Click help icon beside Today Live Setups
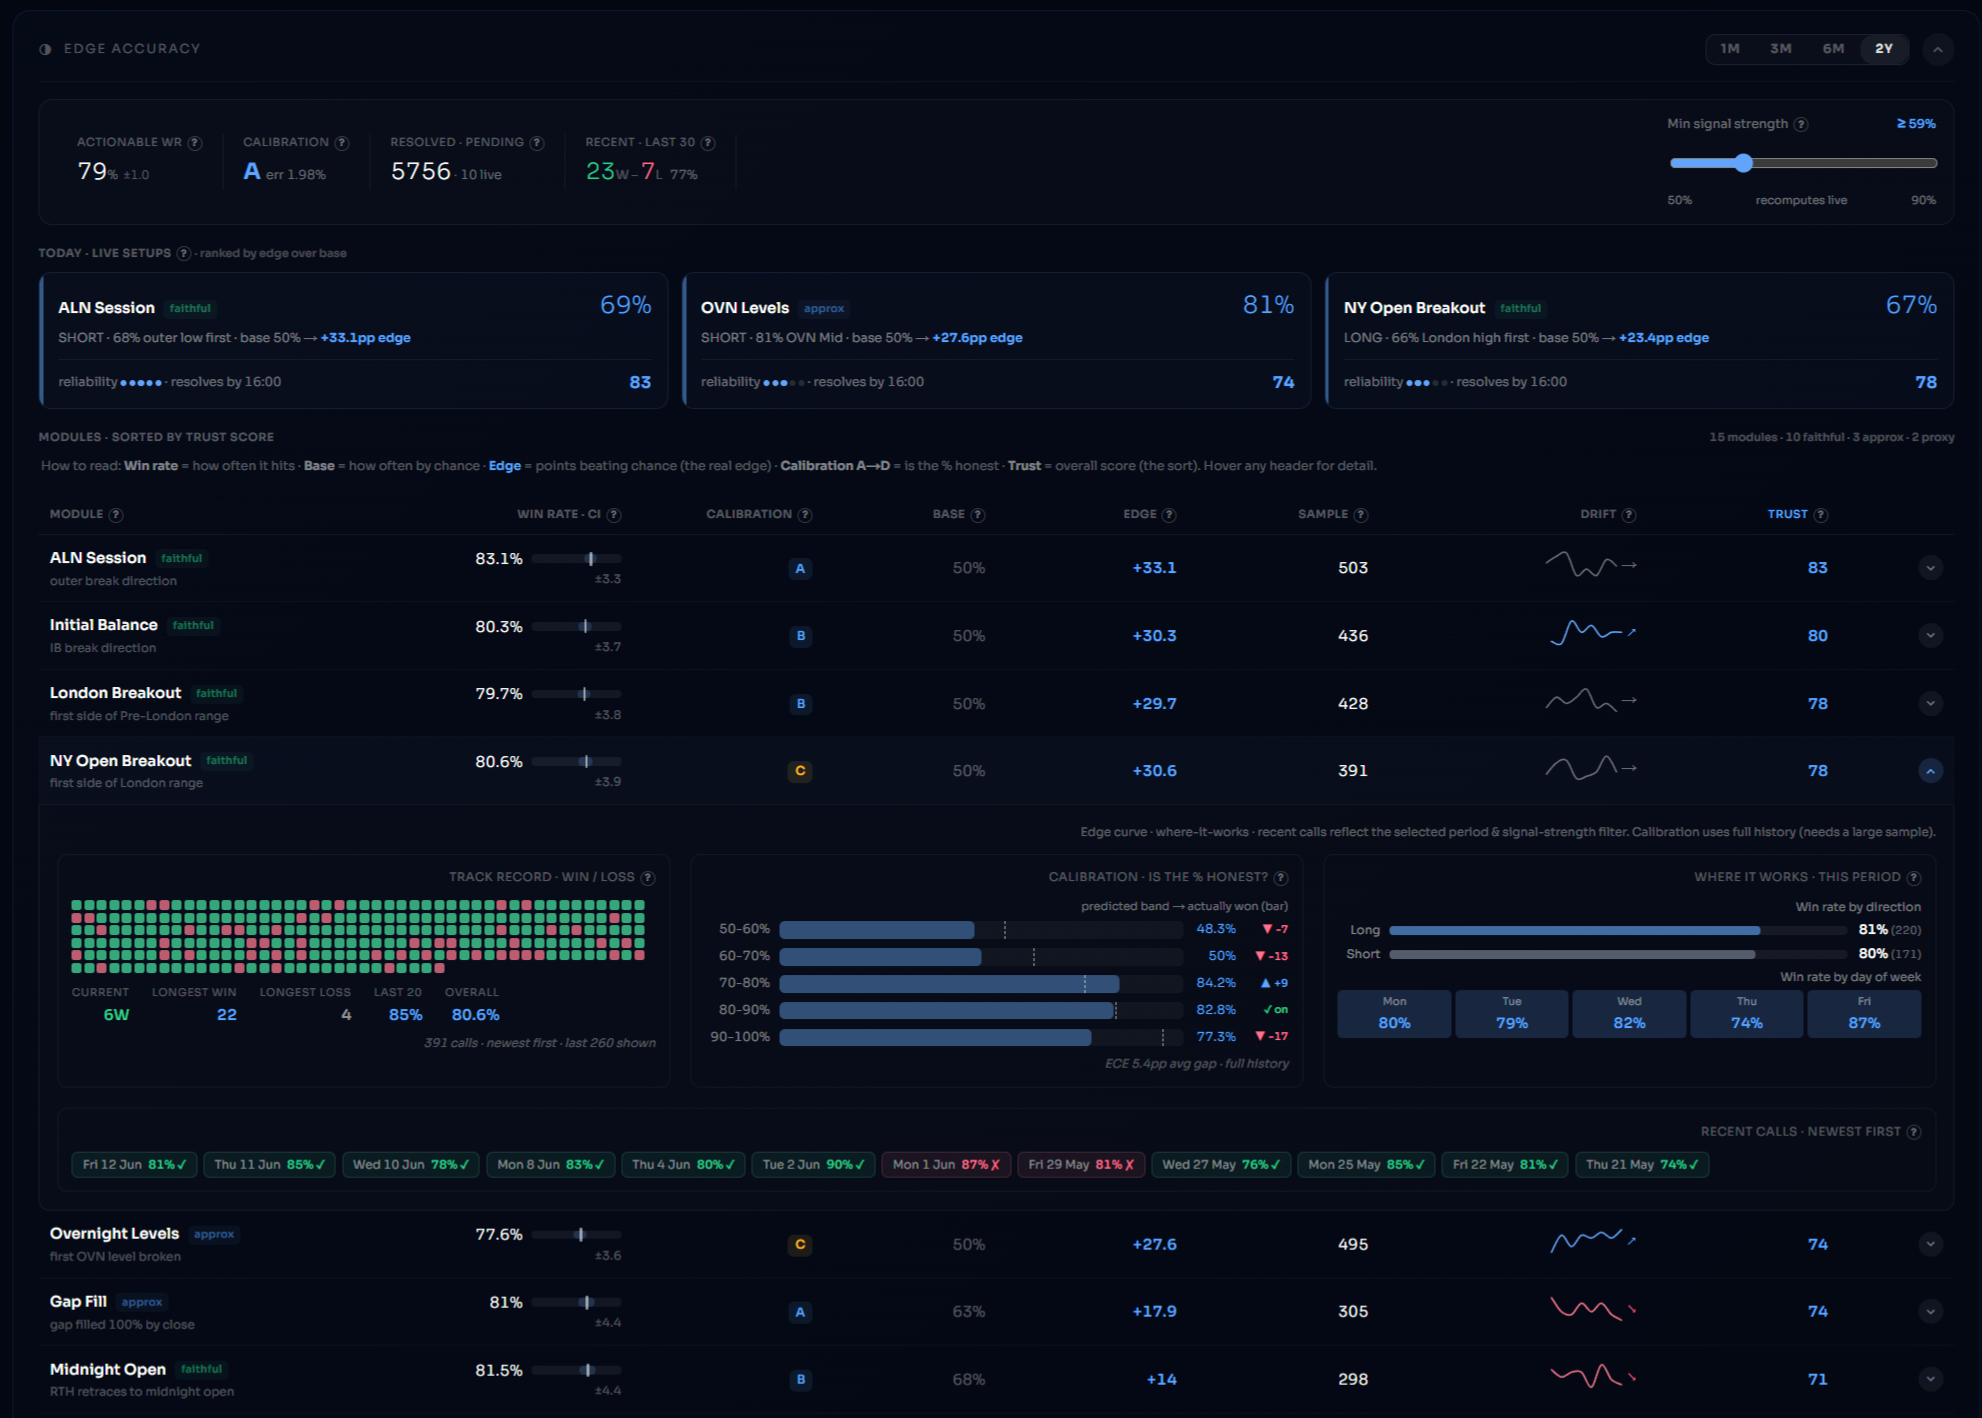1982x1418 pixels. coord(184,253)
